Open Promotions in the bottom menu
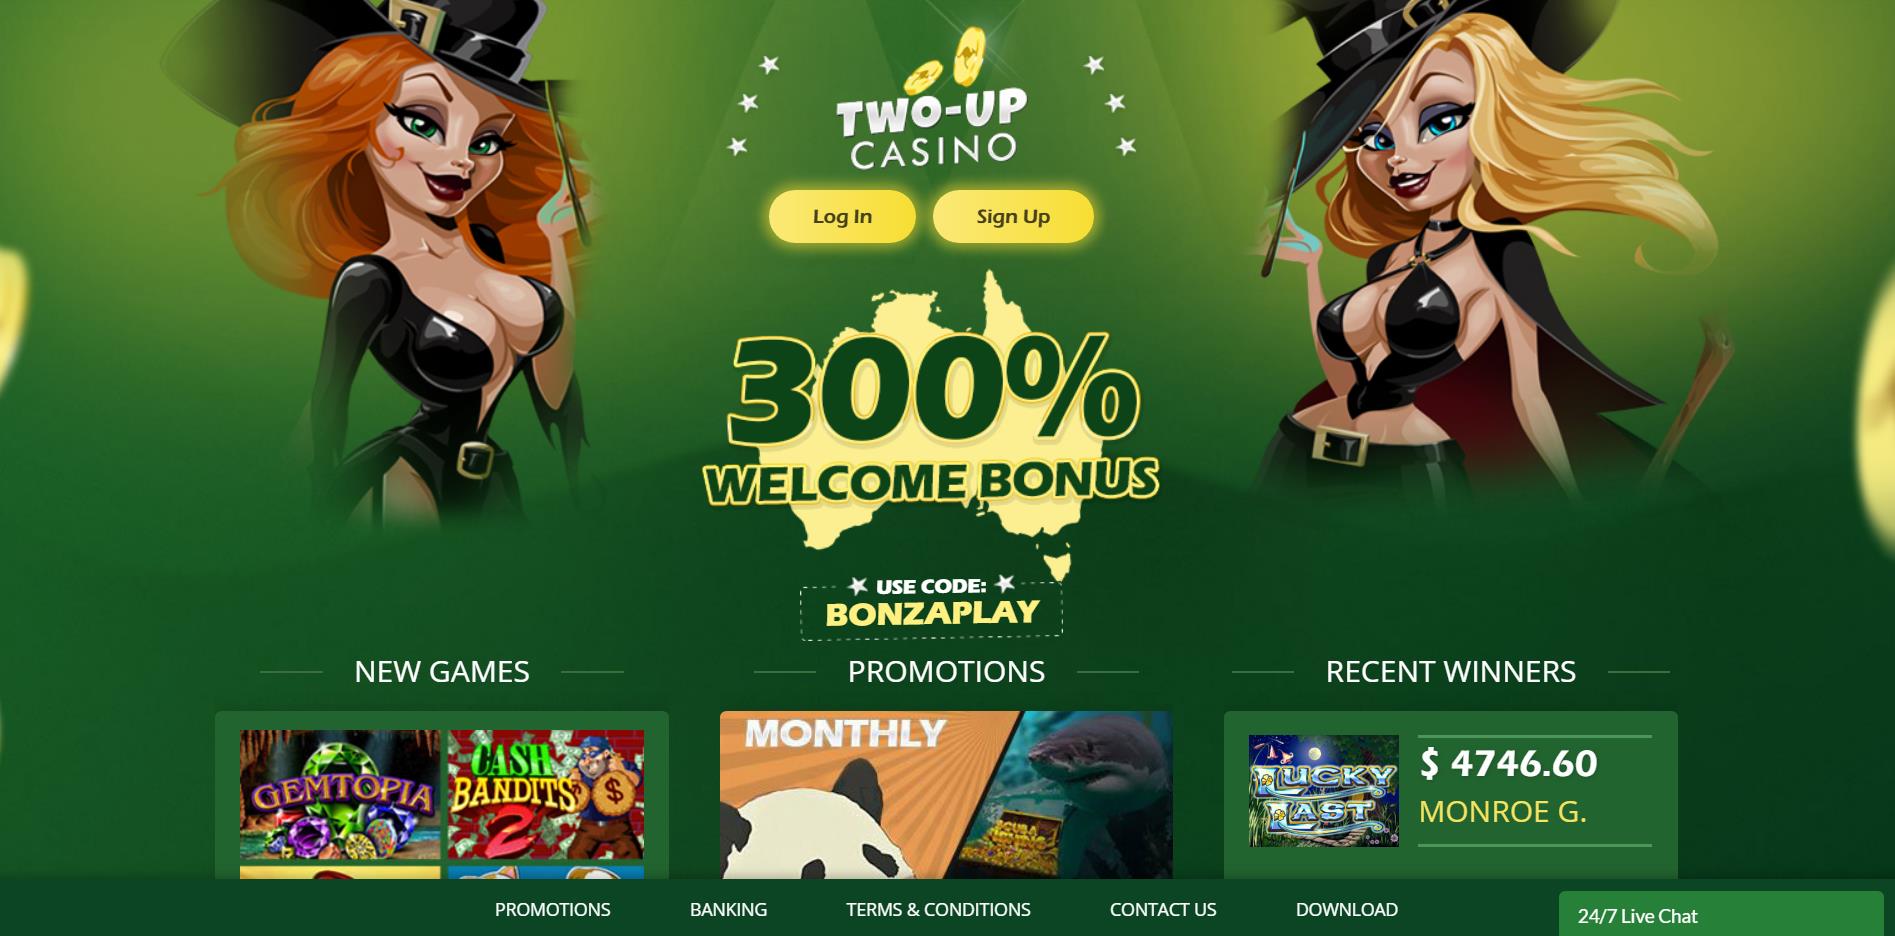The width and height of the screenshot is (1895, 936). pyautogui.click(x=552, y=910)
